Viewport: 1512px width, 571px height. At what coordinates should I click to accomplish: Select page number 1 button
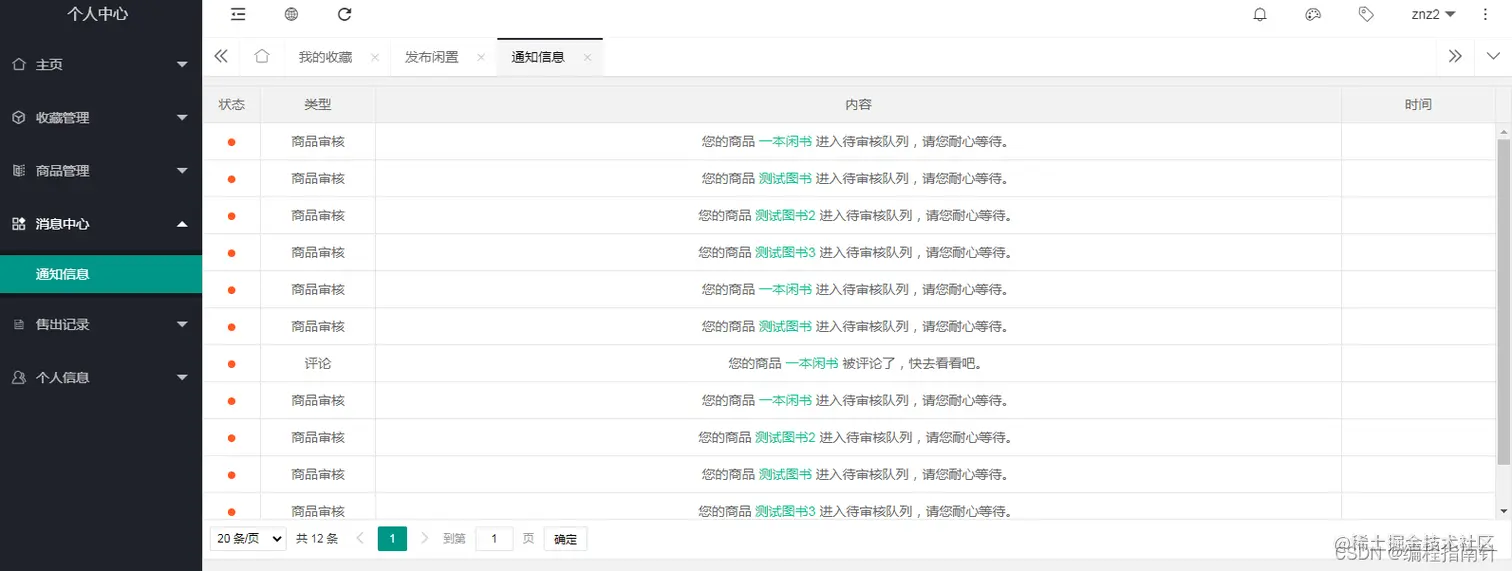[392, 539]
